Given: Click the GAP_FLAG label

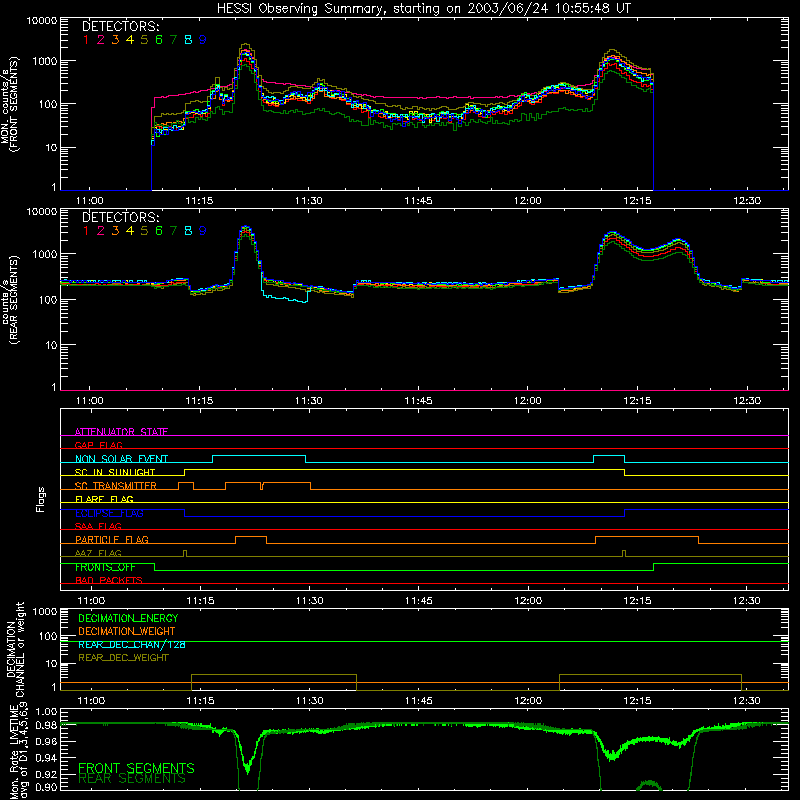Looking at the screenshot, I should click(x=98, y=445).
